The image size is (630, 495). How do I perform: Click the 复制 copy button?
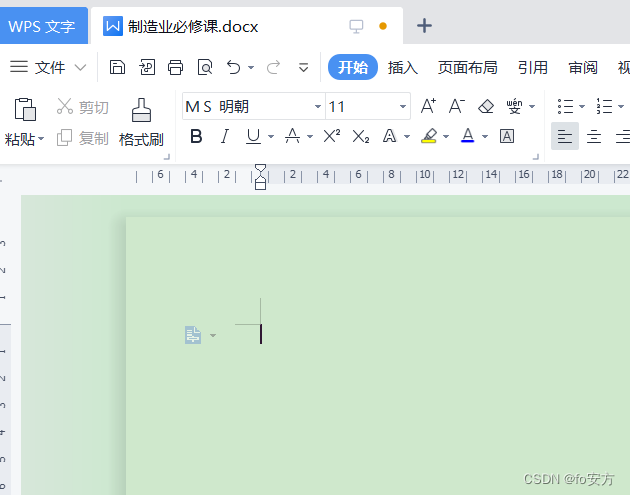click(83, 138)
